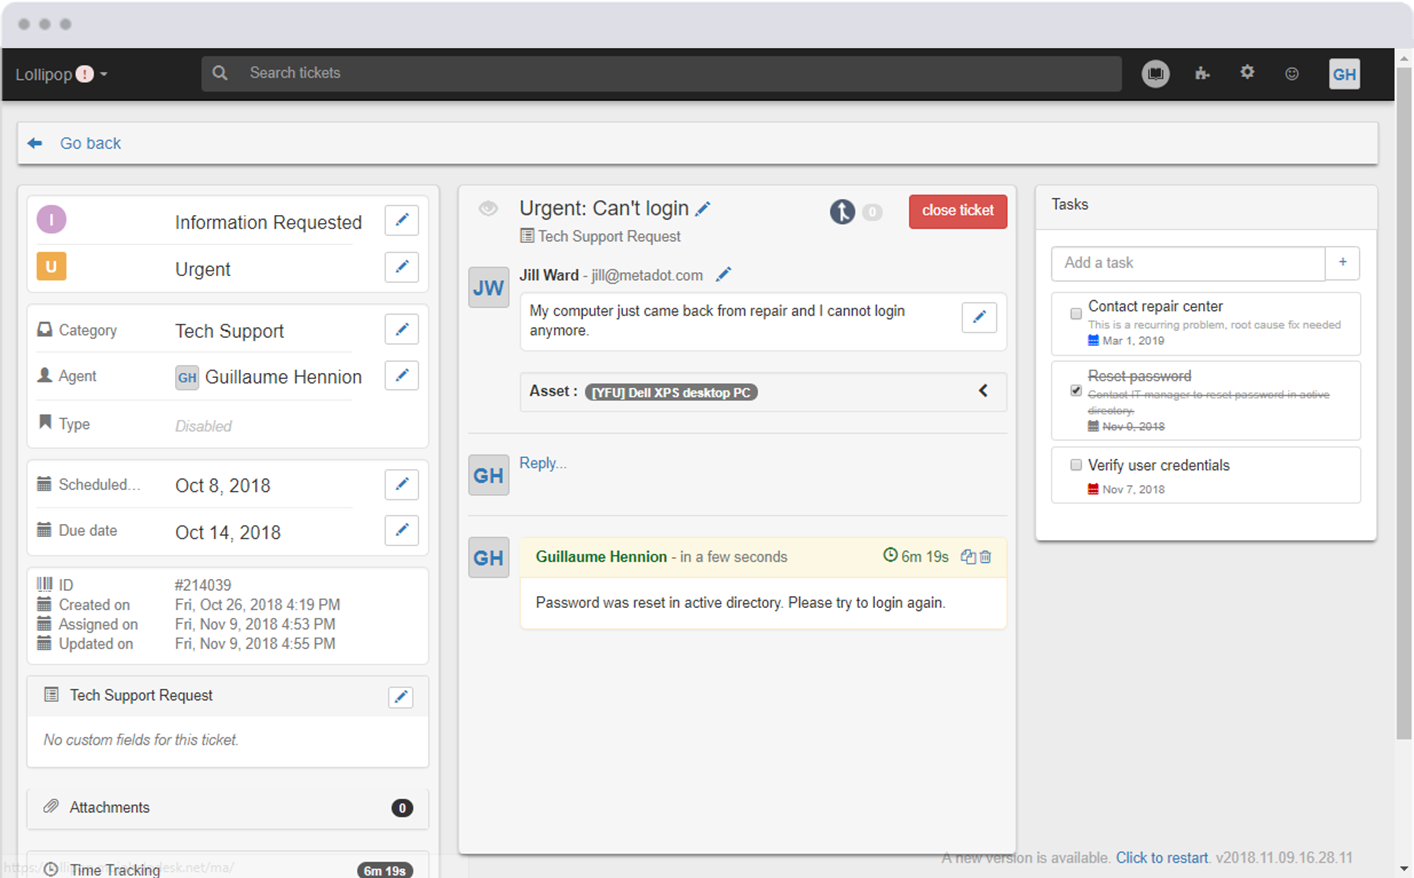Check the Contact repair center task

tap(1076, 314)
